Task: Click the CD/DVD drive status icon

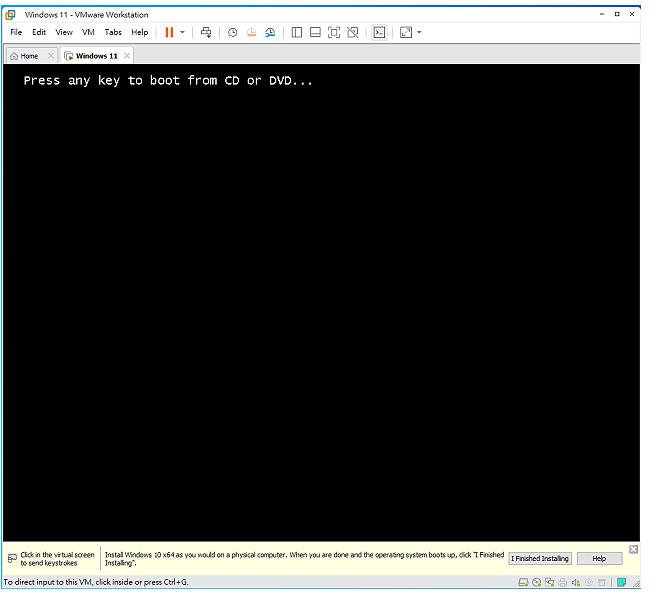Action: click(537, 582)
